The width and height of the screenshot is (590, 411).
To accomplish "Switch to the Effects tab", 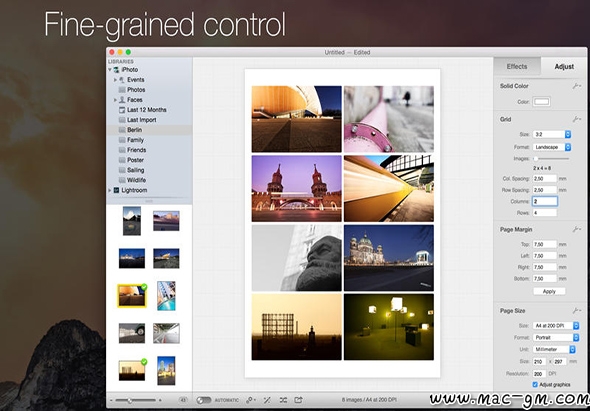I will pos(517,67).
